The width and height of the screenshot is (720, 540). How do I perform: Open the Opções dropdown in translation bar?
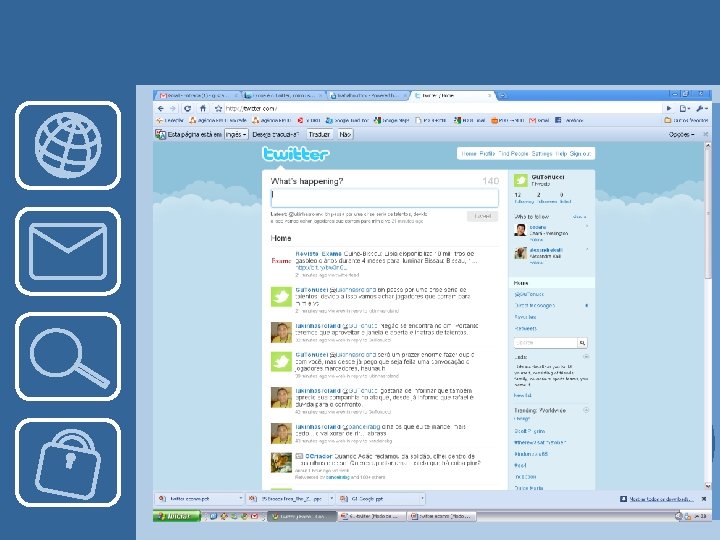click(681, 134)
